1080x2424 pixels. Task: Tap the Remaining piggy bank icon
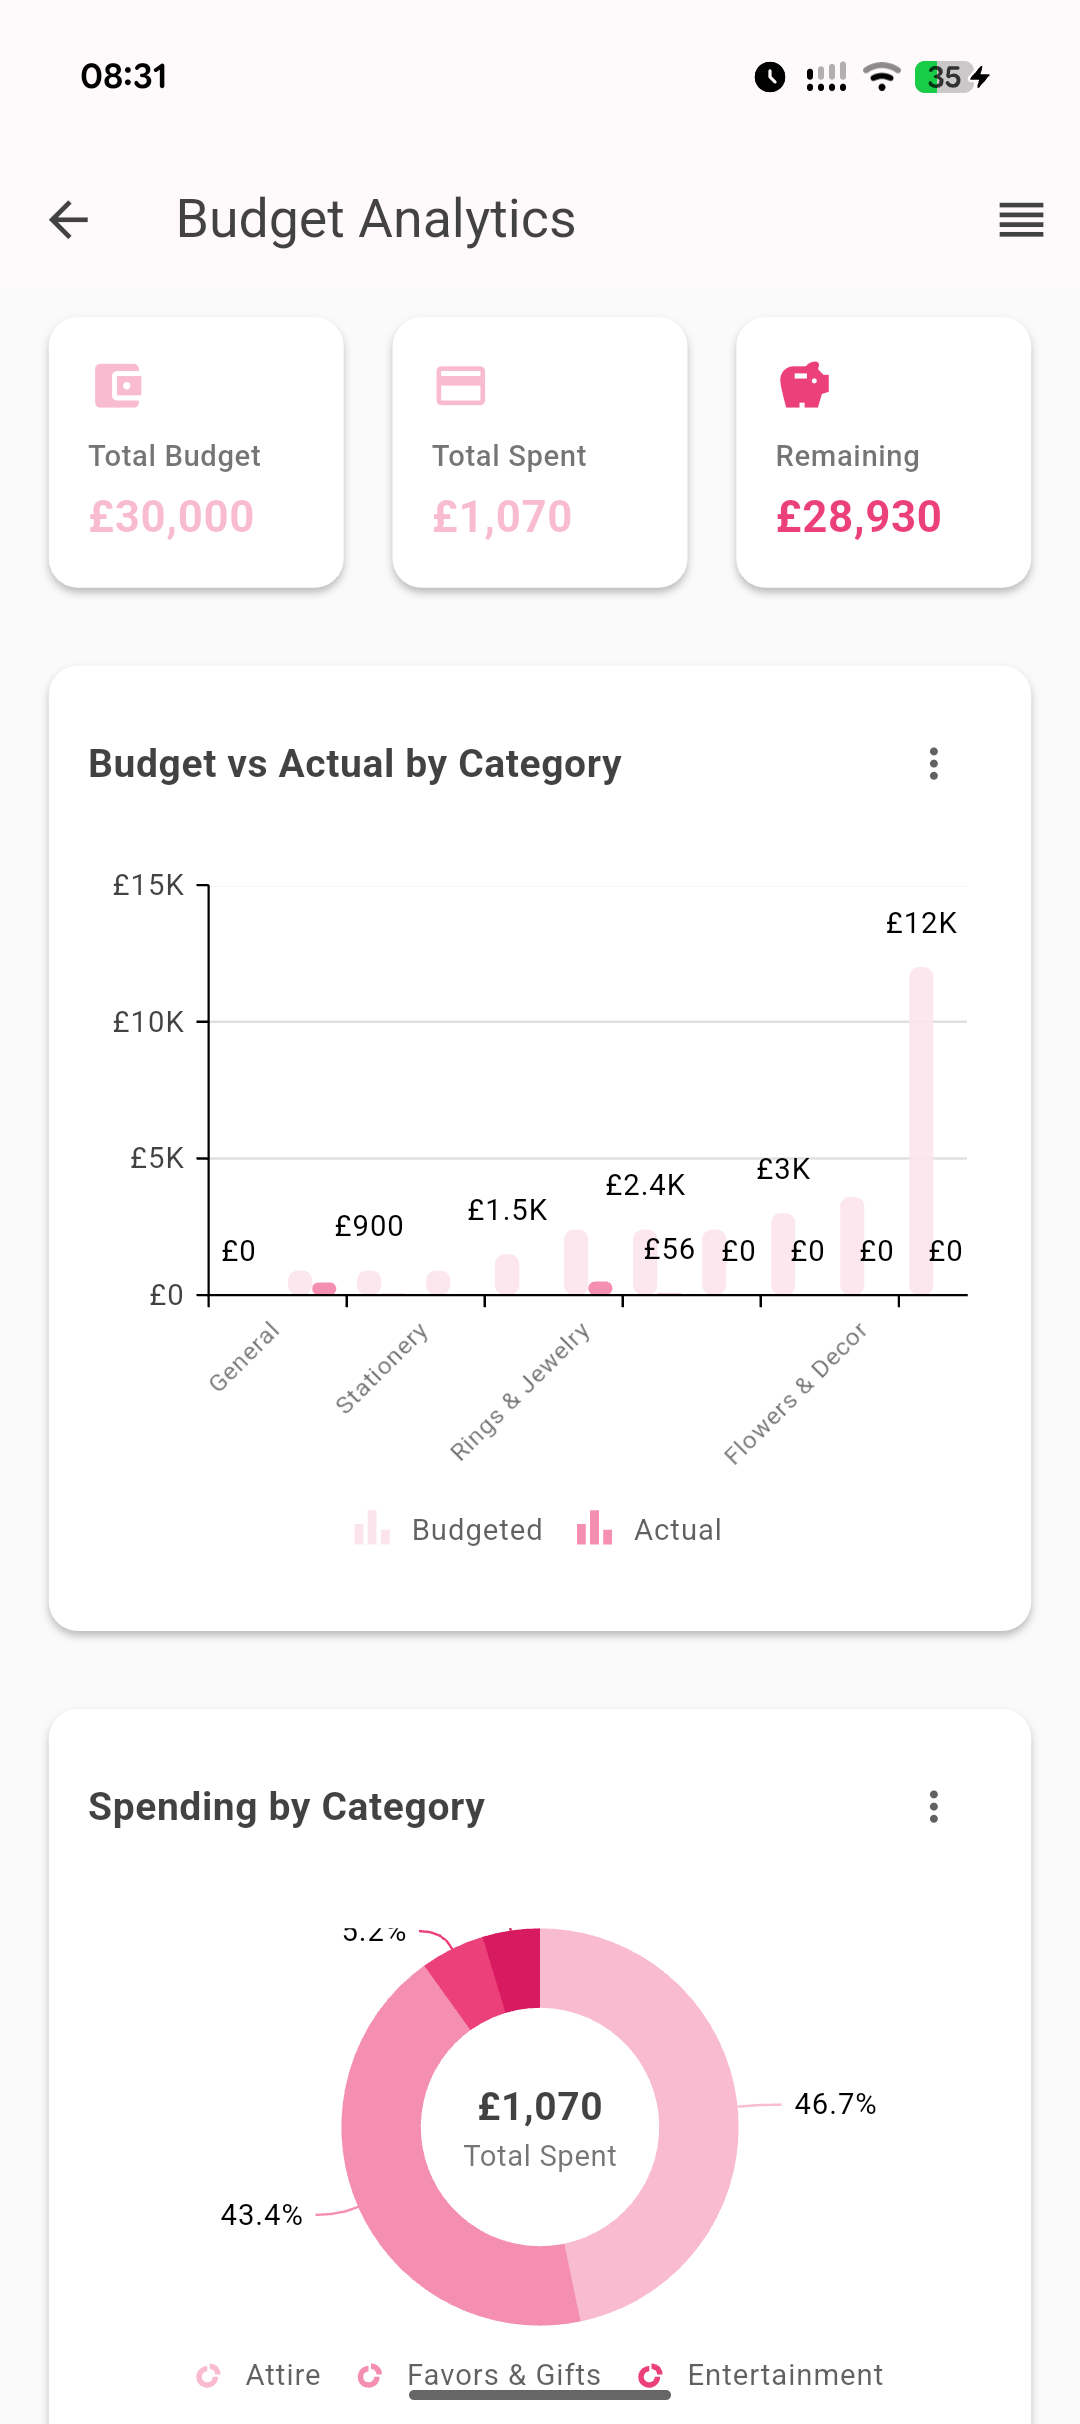[x=804, y=386]
